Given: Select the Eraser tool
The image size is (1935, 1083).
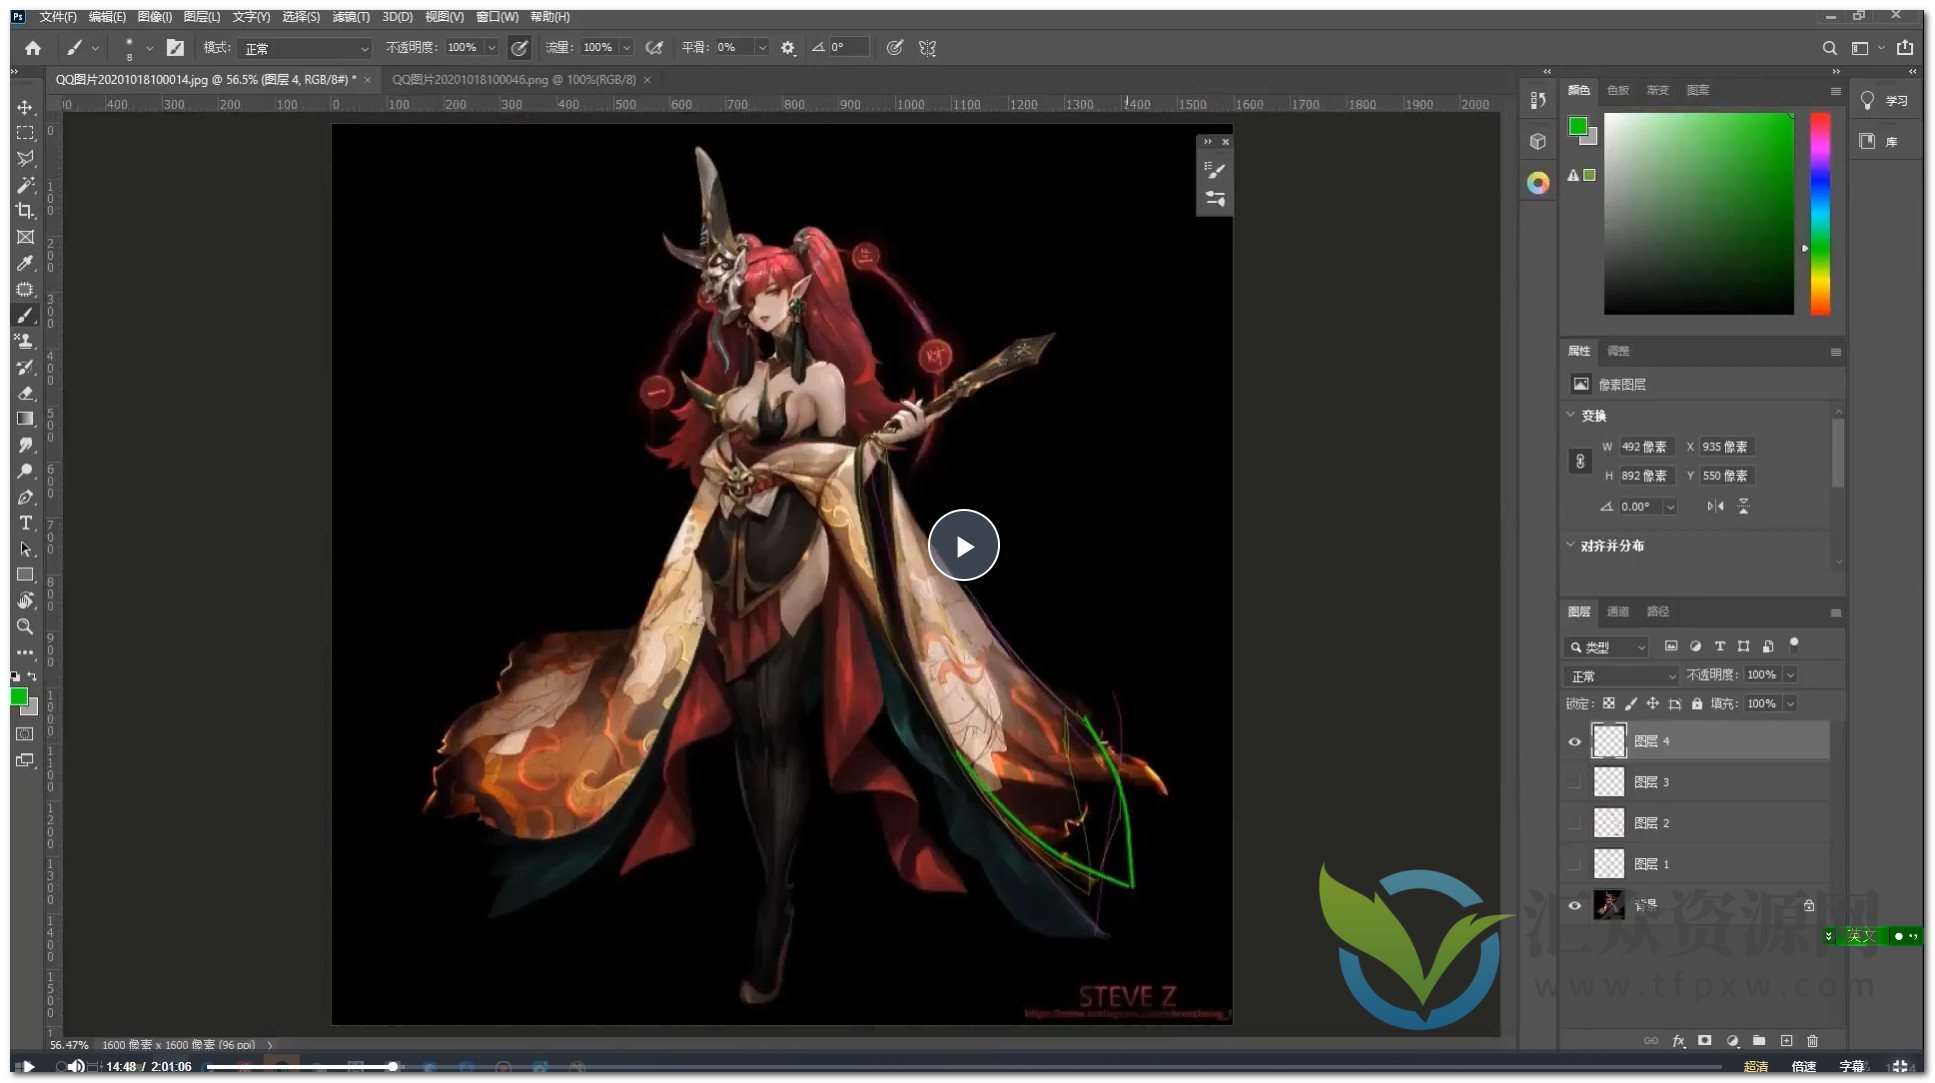Looking at the screenshot, I should (x=25, y=393).
